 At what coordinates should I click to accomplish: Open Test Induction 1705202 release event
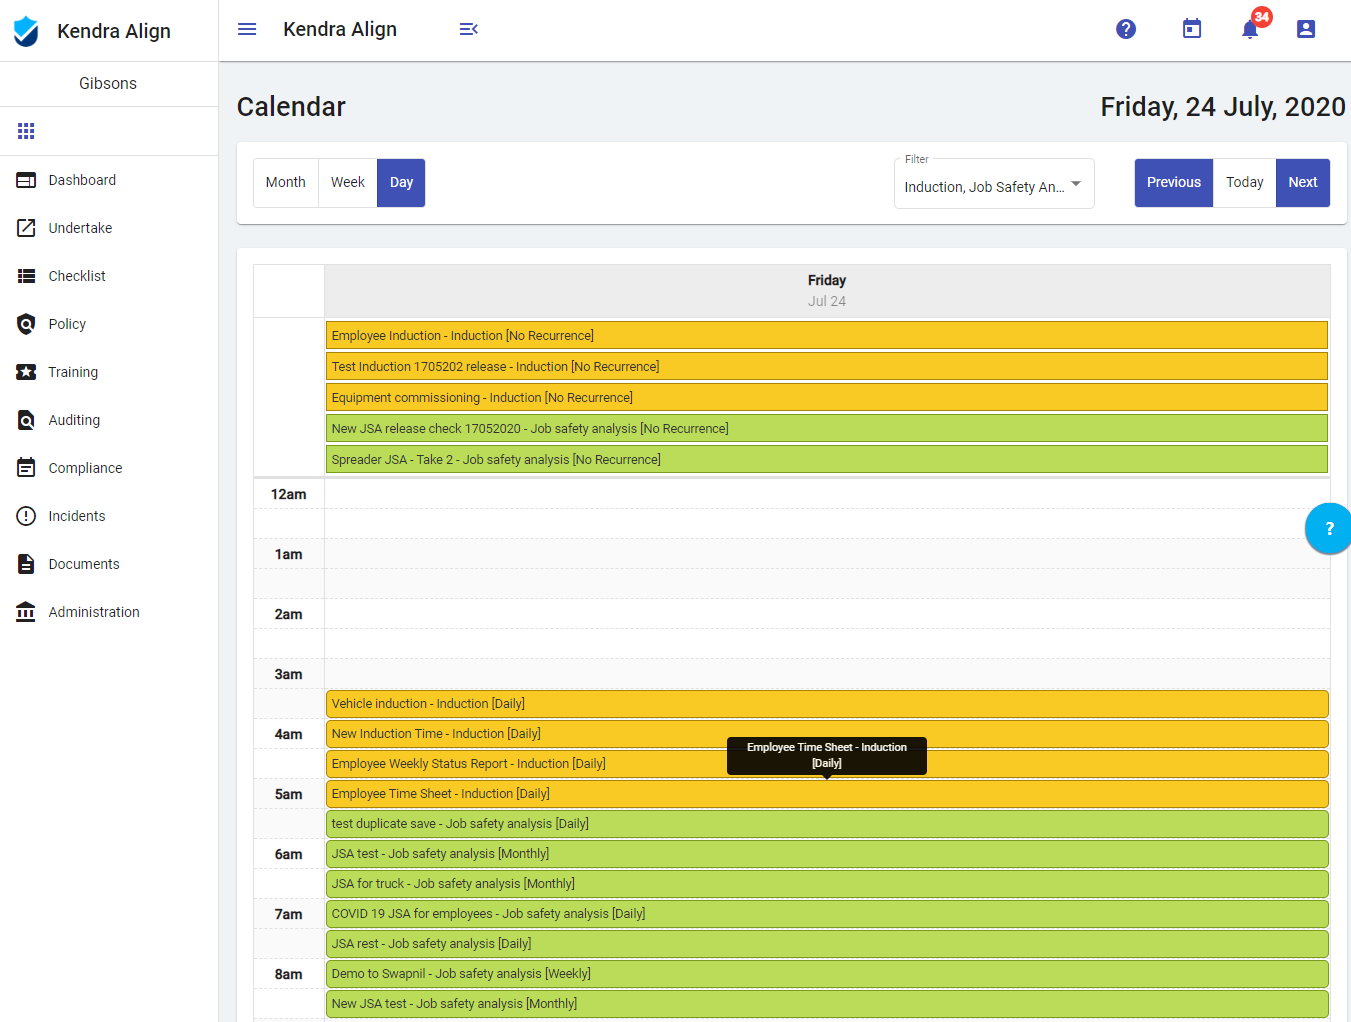tap(827, 366)
